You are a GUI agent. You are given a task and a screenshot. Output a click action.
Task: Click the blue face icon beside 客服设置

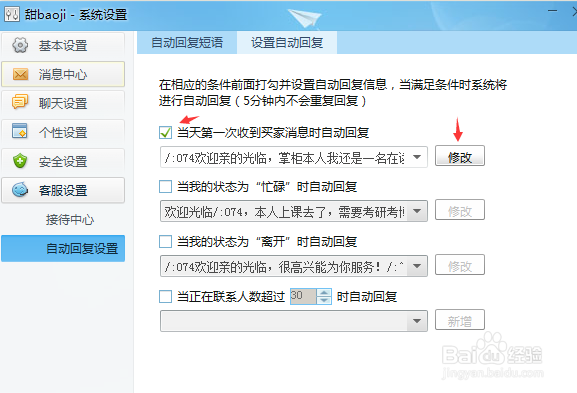20,190
